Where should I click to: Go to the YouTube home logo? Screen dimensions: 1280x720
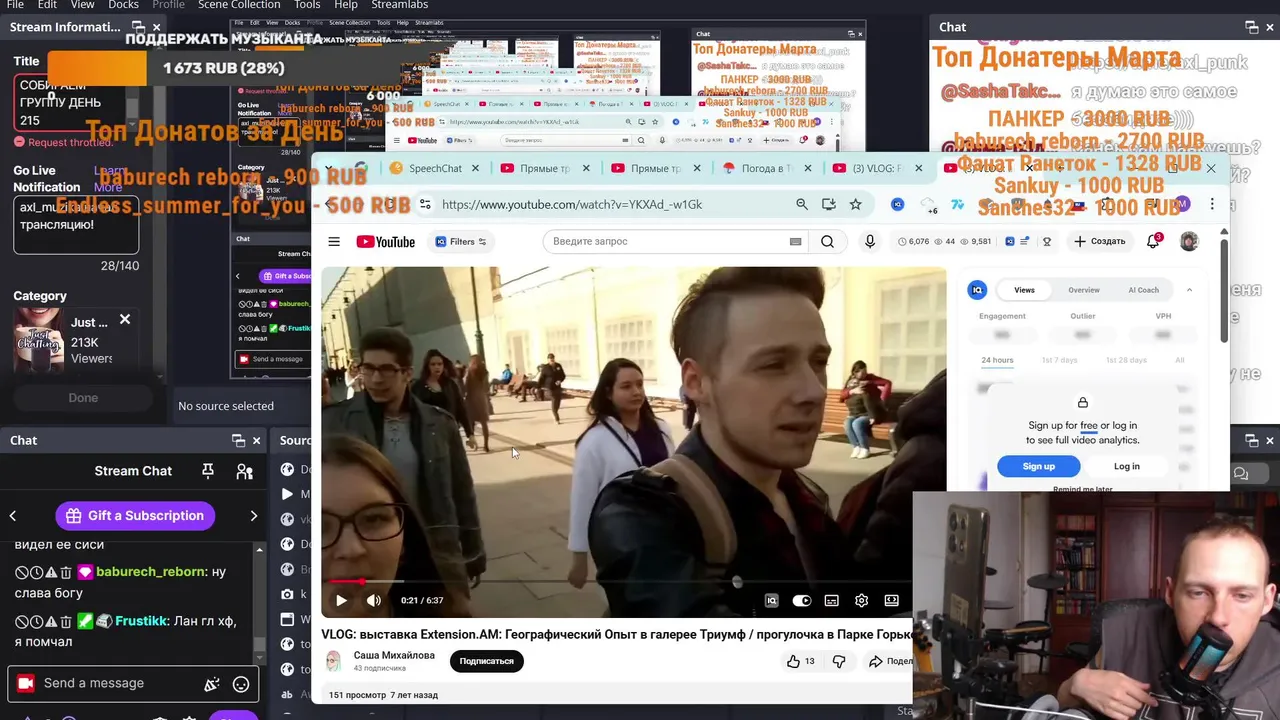coord(385,241)
